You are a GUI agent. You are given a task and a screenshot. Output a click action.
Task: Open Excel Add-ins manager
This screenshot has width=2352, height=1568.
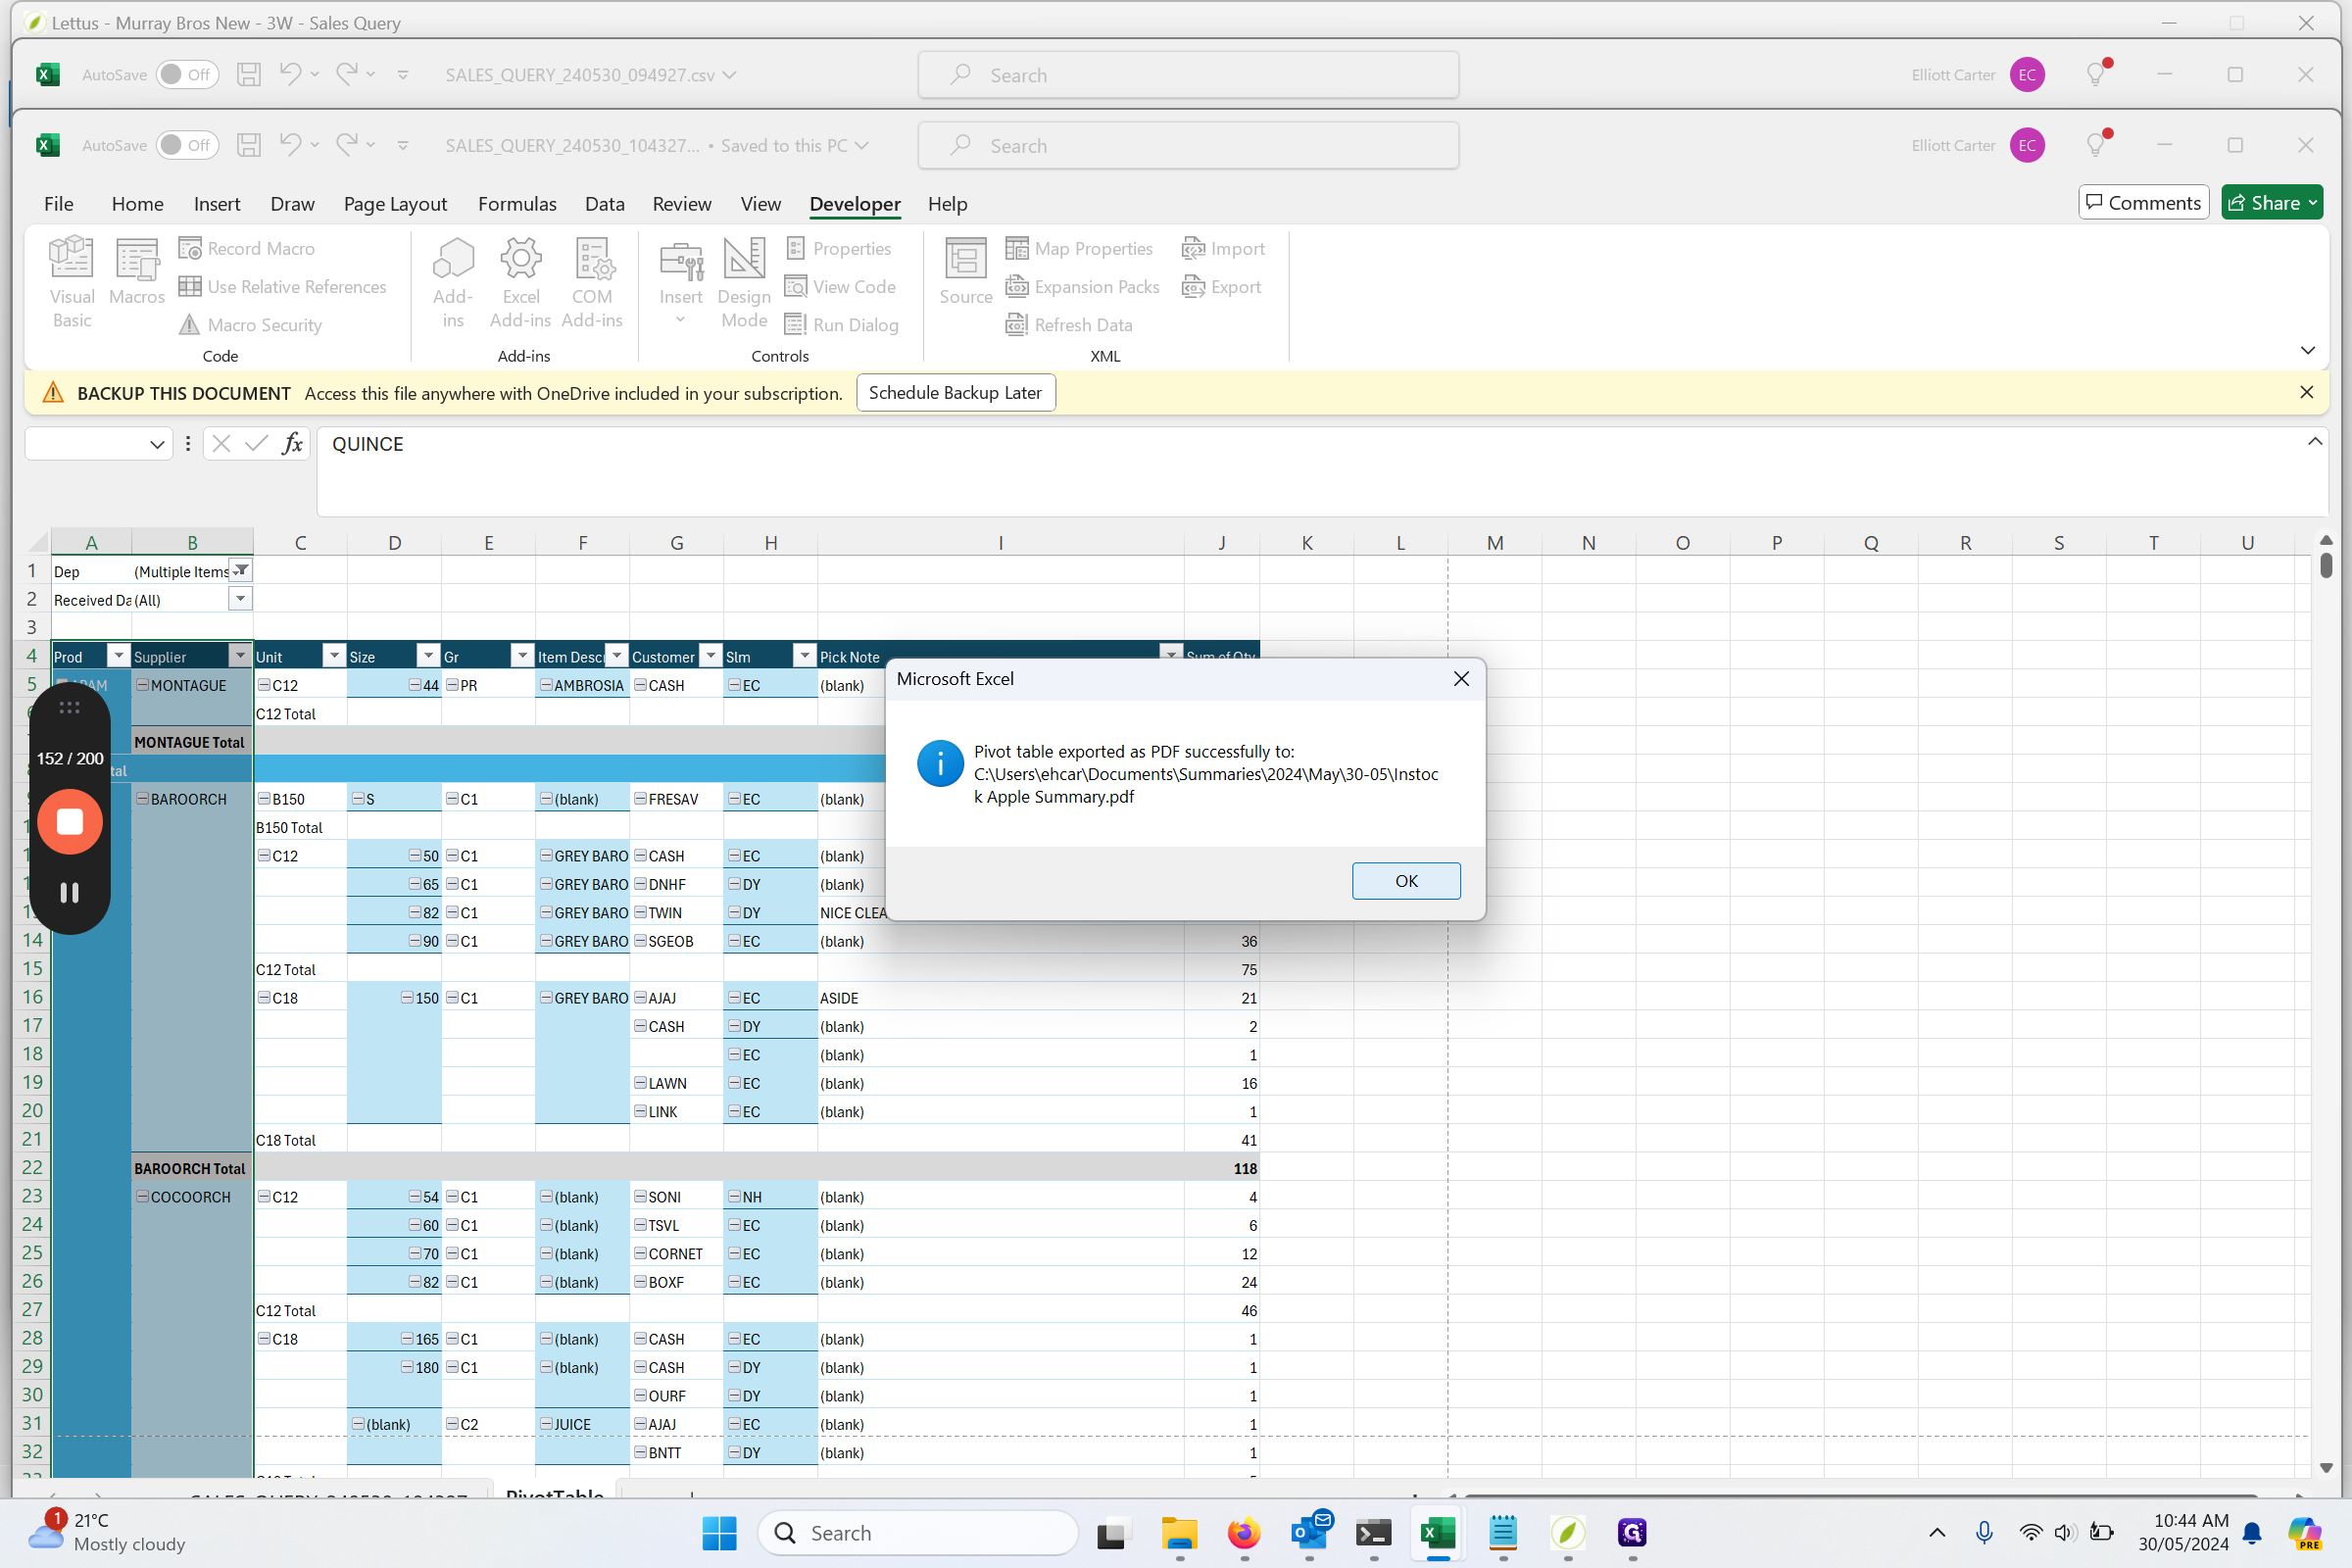click(x=521, y=283)
